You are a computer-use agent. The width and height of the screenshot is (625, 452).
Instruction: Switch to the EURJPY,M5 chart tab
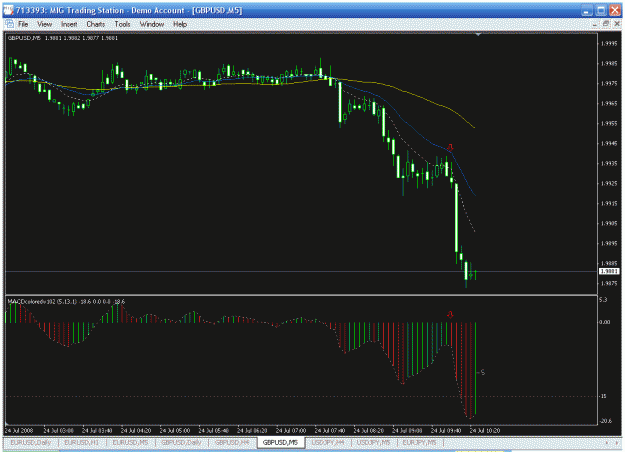(419, 442)
